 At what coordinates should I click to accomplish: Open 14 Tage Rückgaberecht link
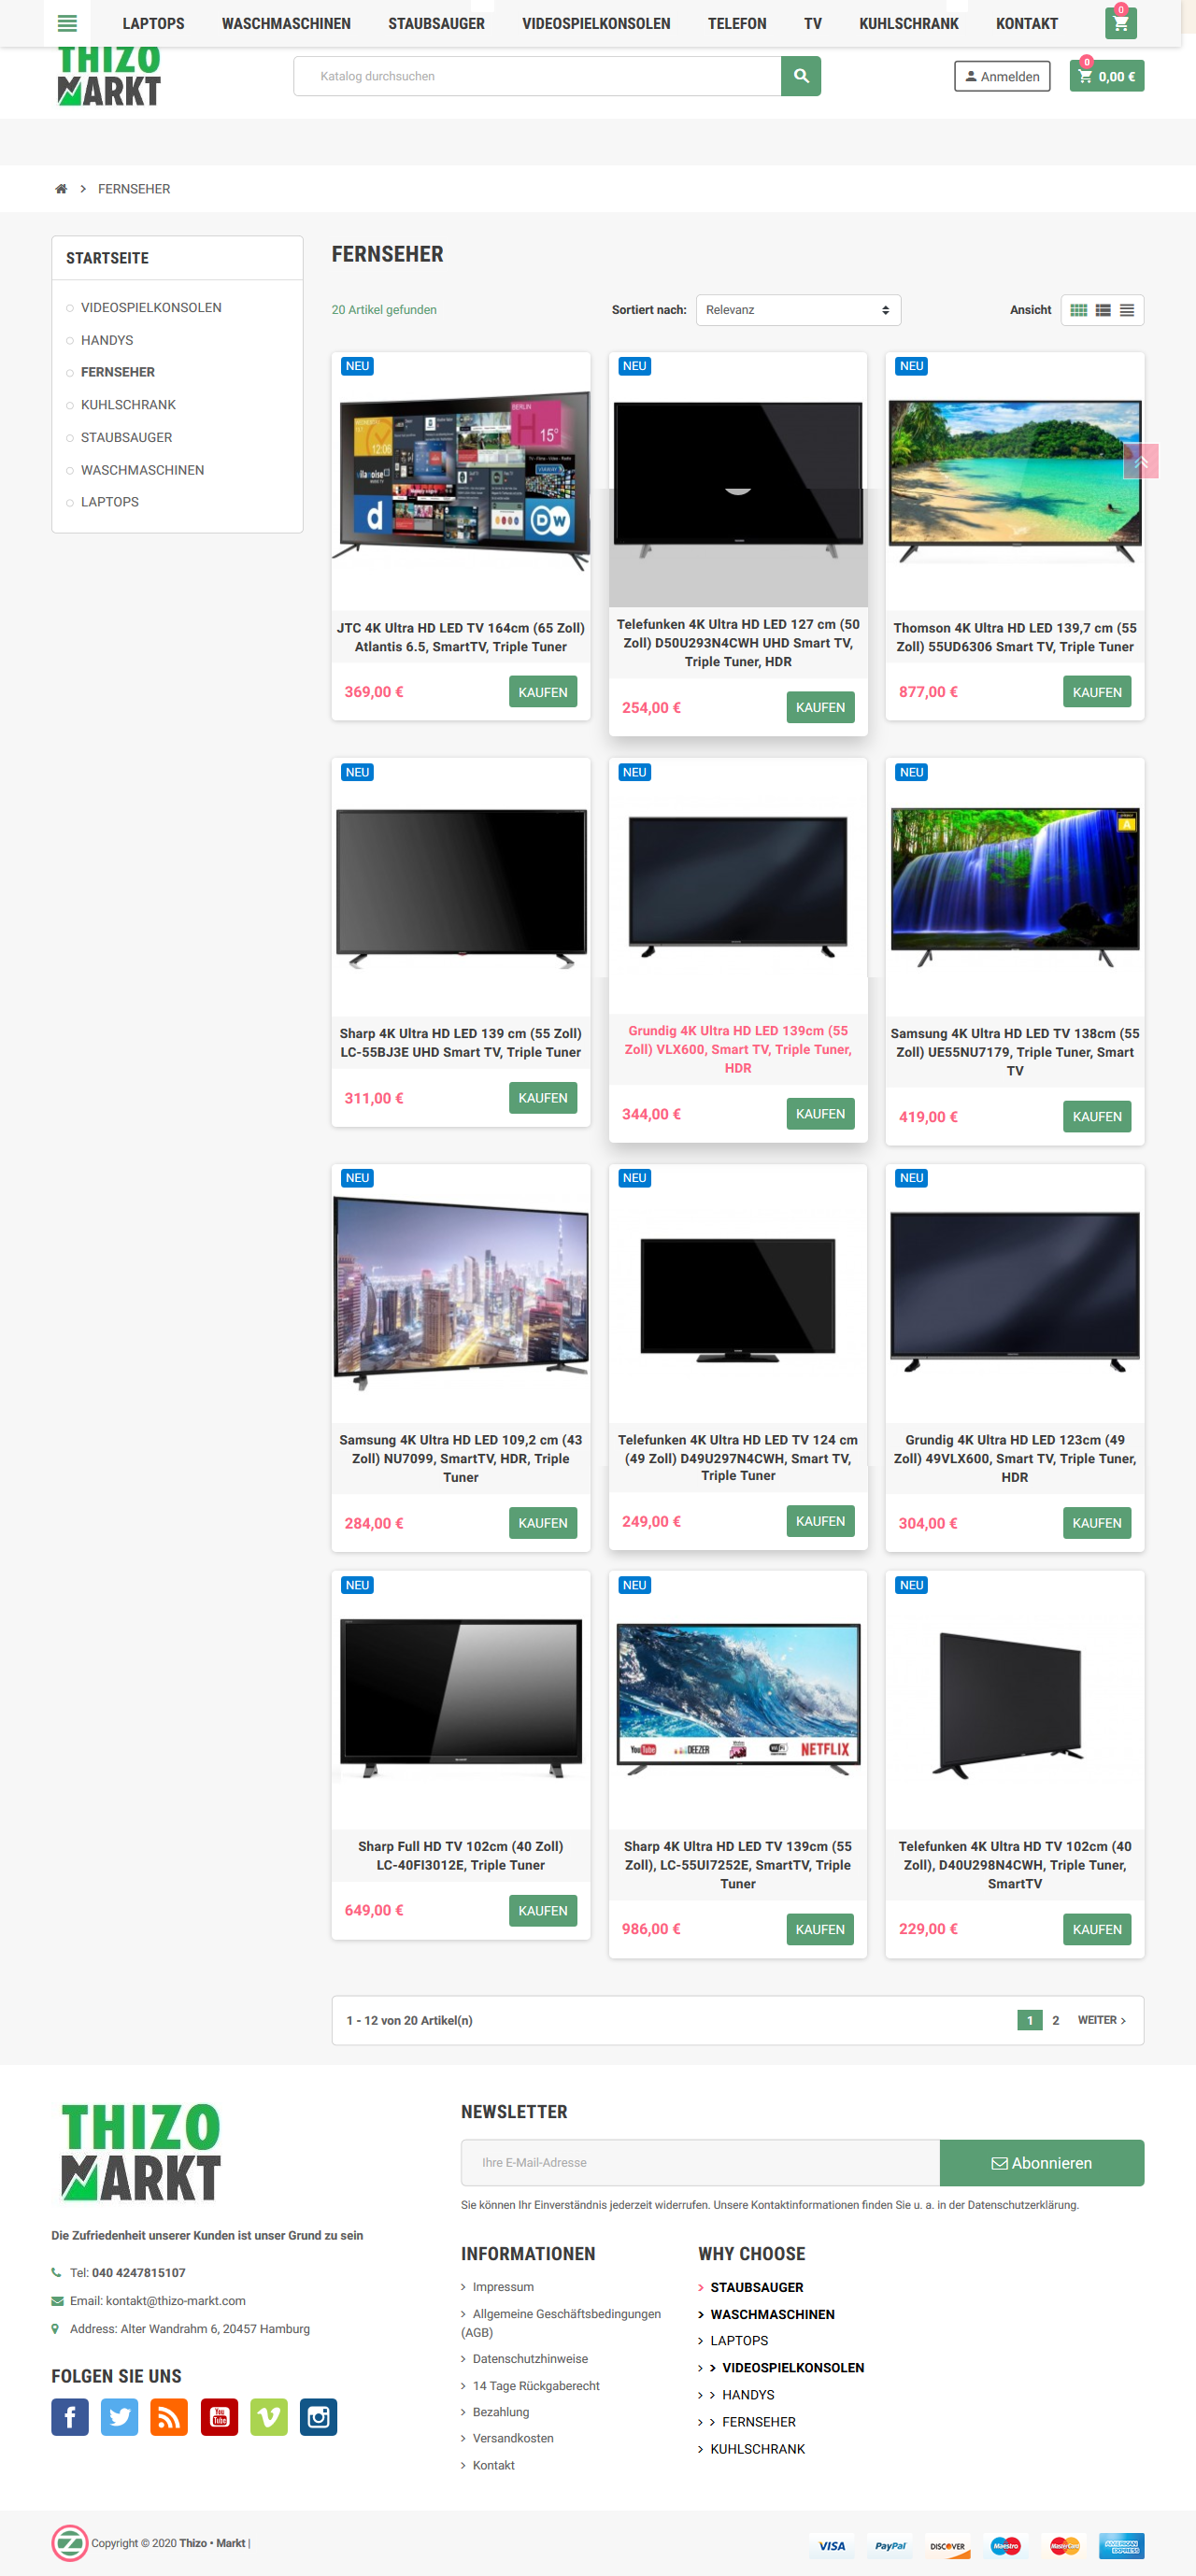coord(536,2386)
